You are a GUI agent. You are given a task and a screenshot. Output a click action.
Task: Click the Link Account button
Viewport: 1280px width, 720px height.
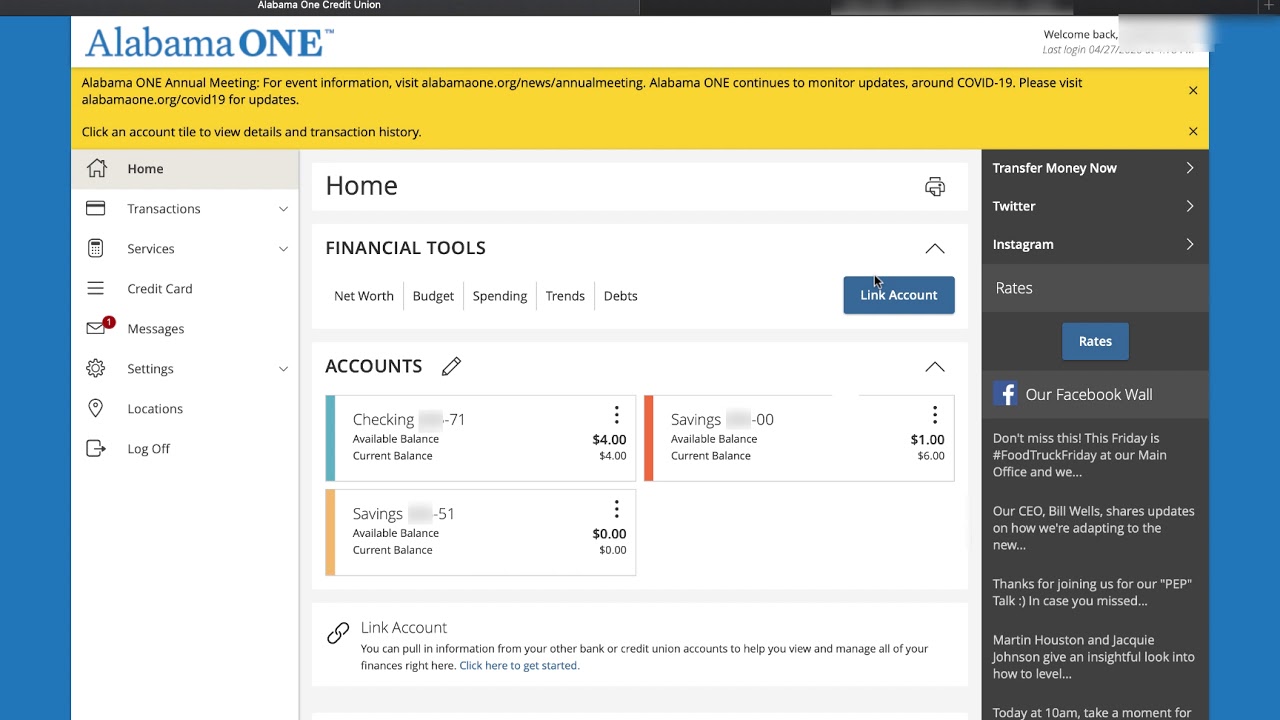tap(898, 295)
